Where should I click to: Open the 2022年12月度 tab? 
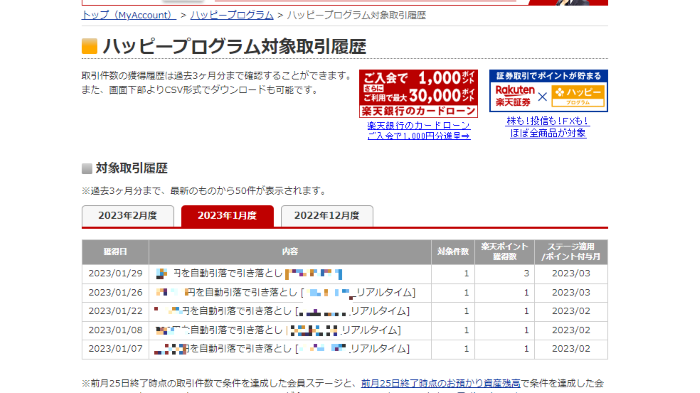point(327,216)
